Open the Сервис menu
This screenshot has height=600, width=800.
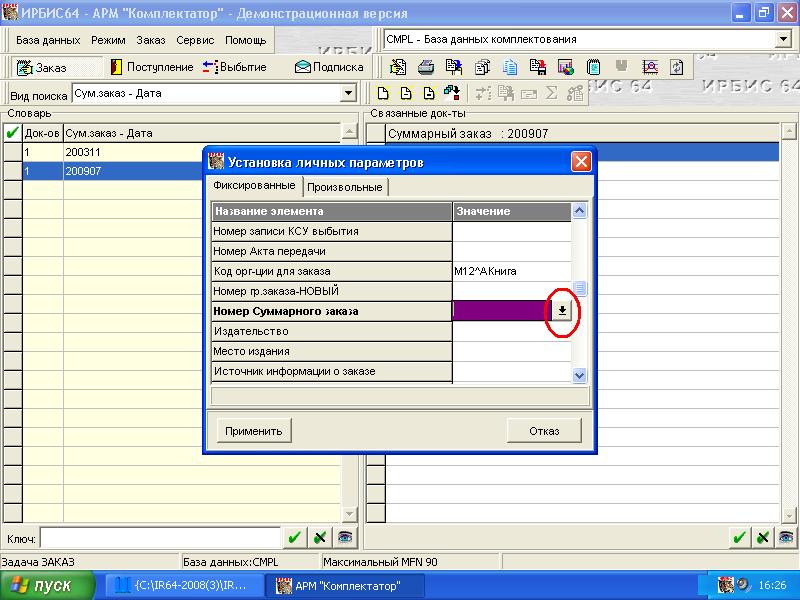[x=195, y=40]
